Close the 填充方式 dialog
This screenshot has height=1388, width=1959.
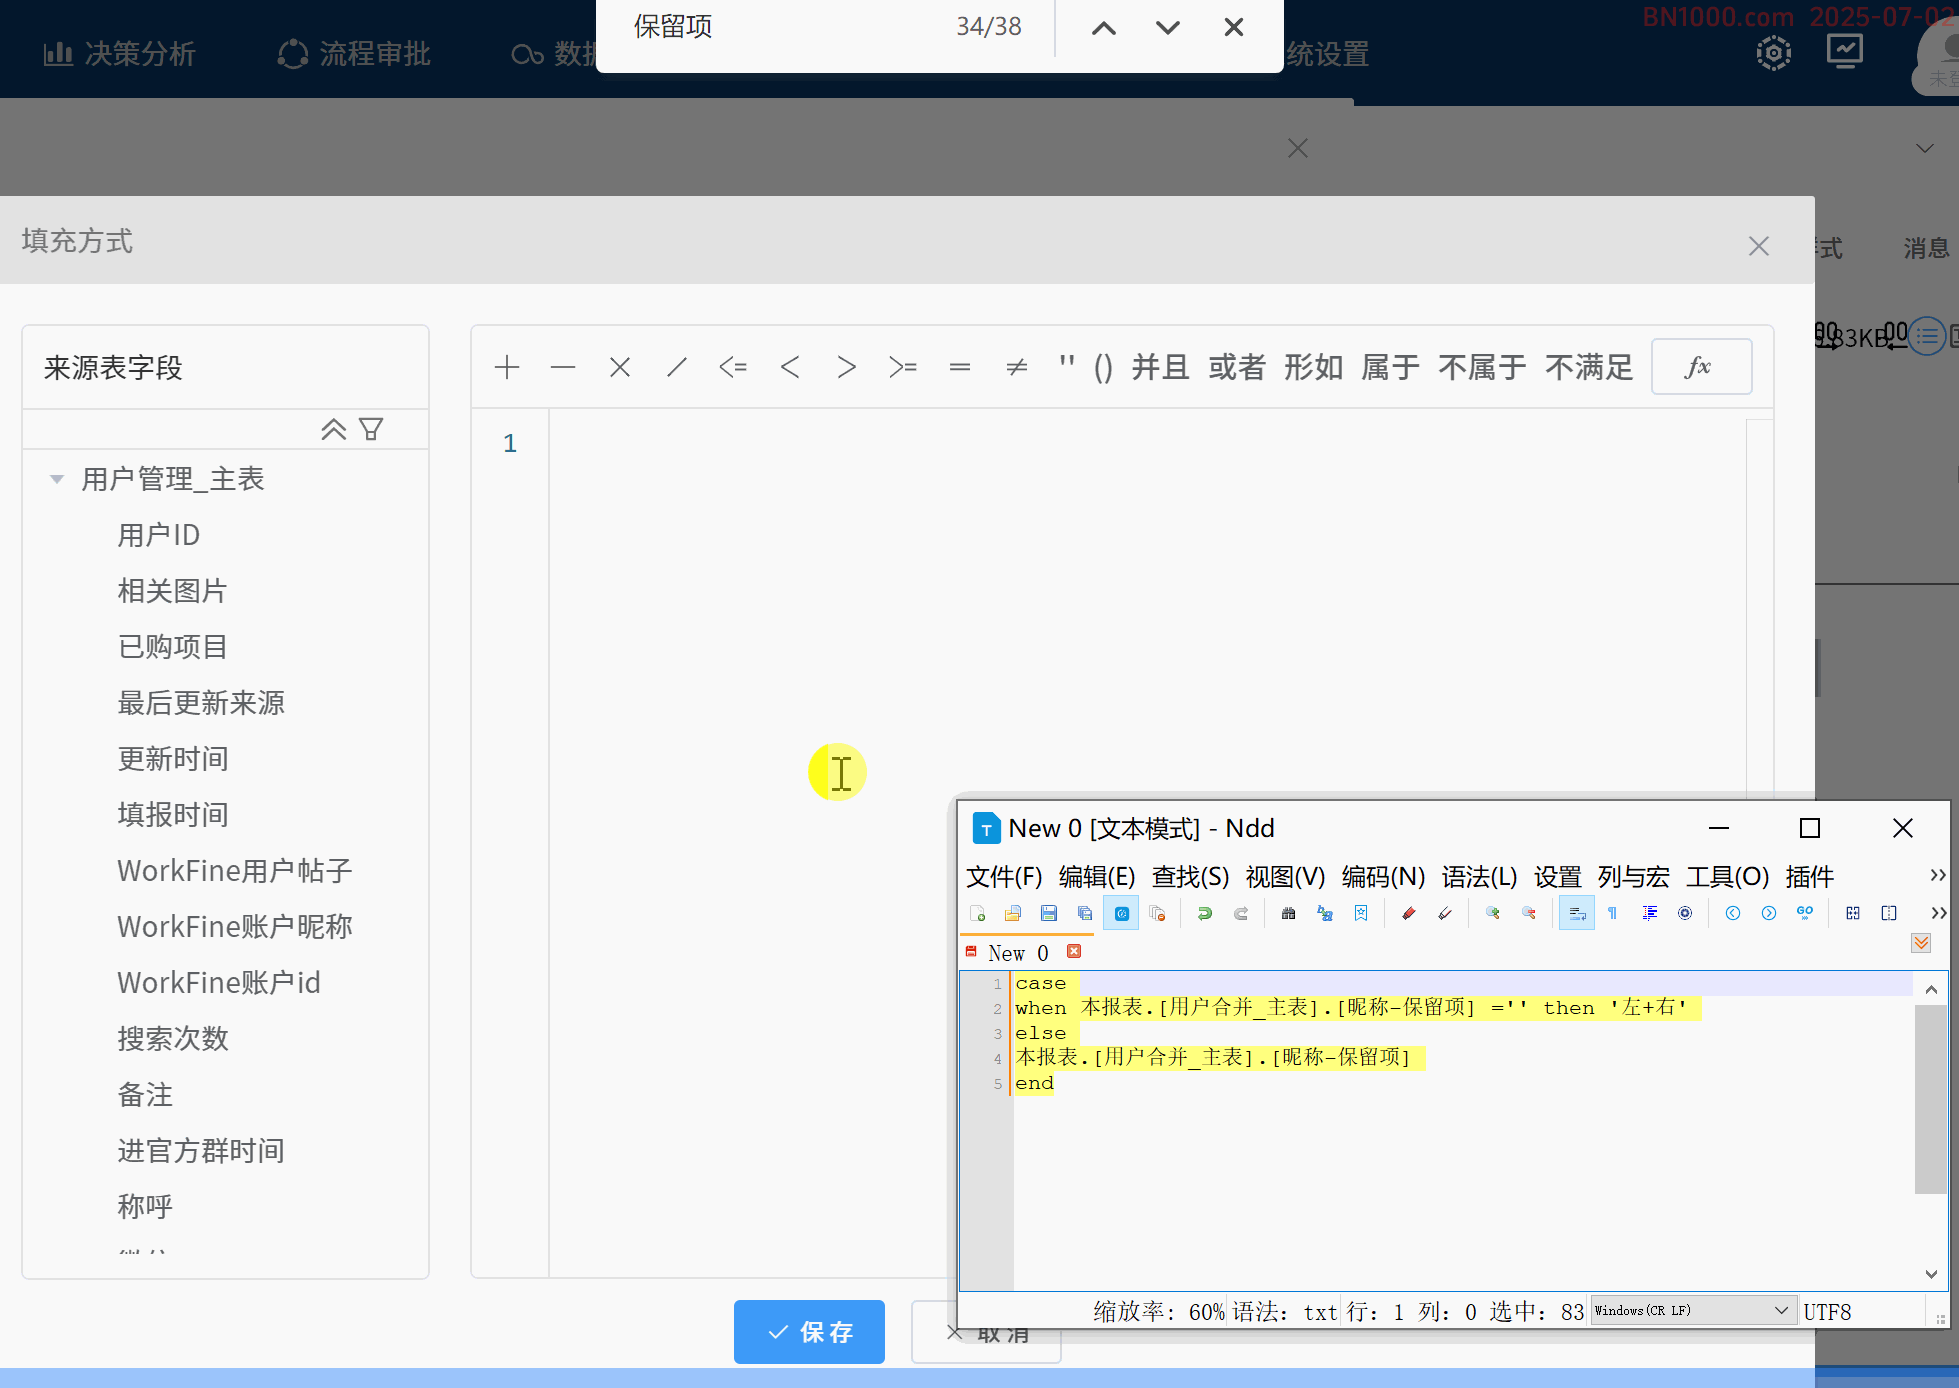click(1759, 246)
